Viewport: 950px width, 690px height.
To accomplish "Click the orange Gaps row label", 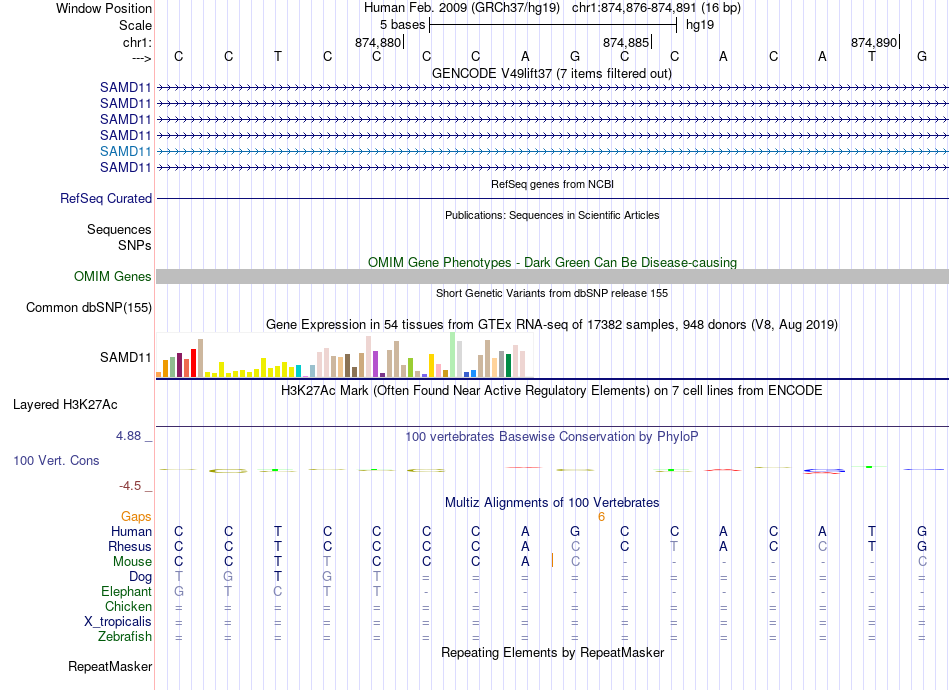I will [136, 516].
